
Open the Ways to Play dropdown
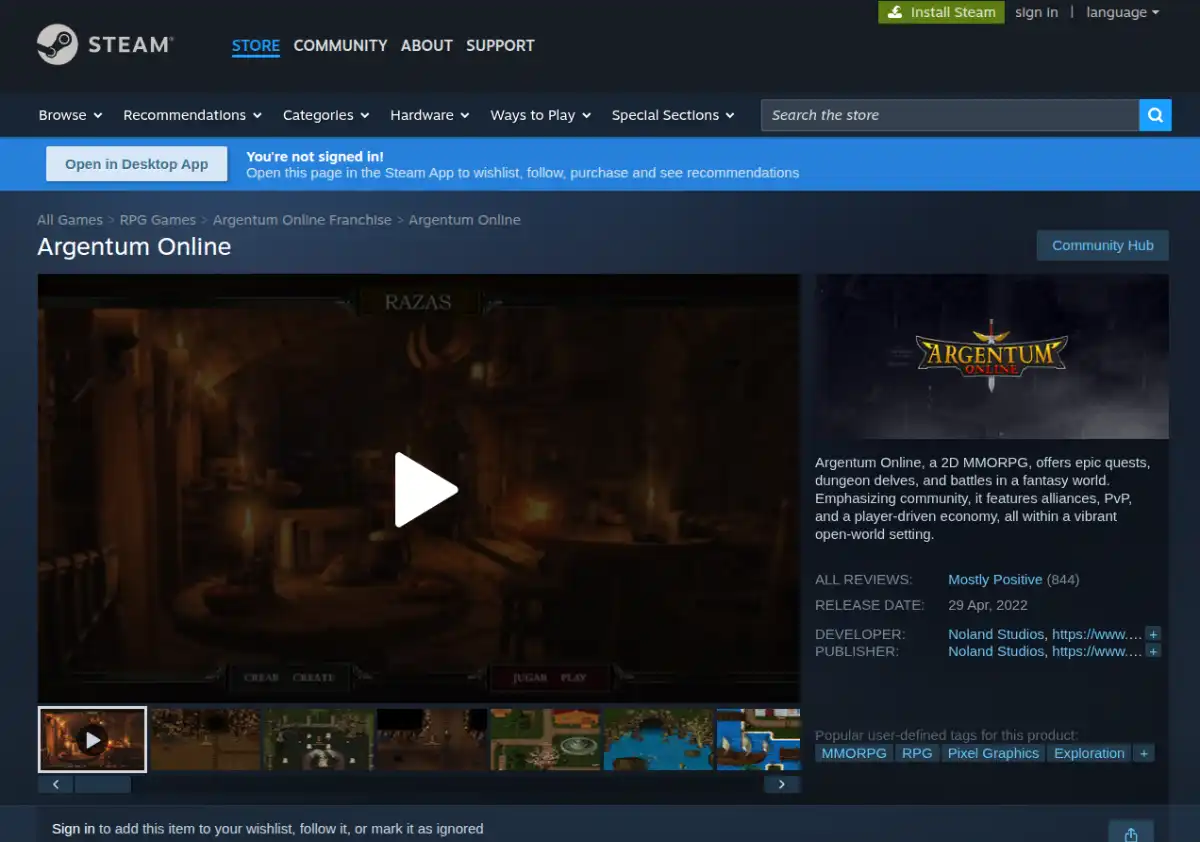pyautogui.click(x=541, y=115)
